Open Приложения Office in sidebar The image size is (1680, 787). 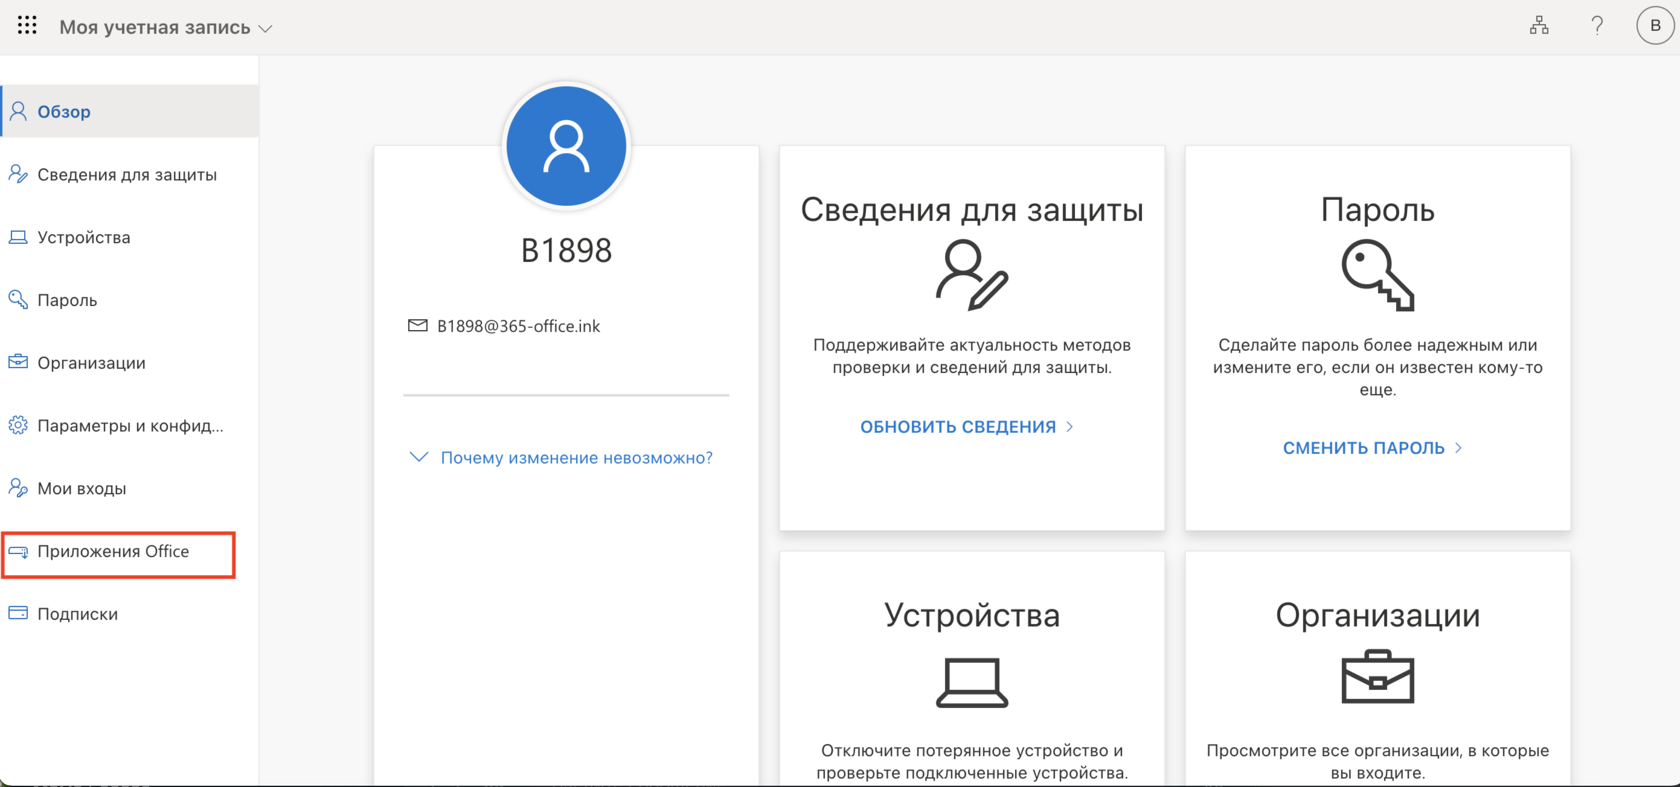click(x=113, y=551)
